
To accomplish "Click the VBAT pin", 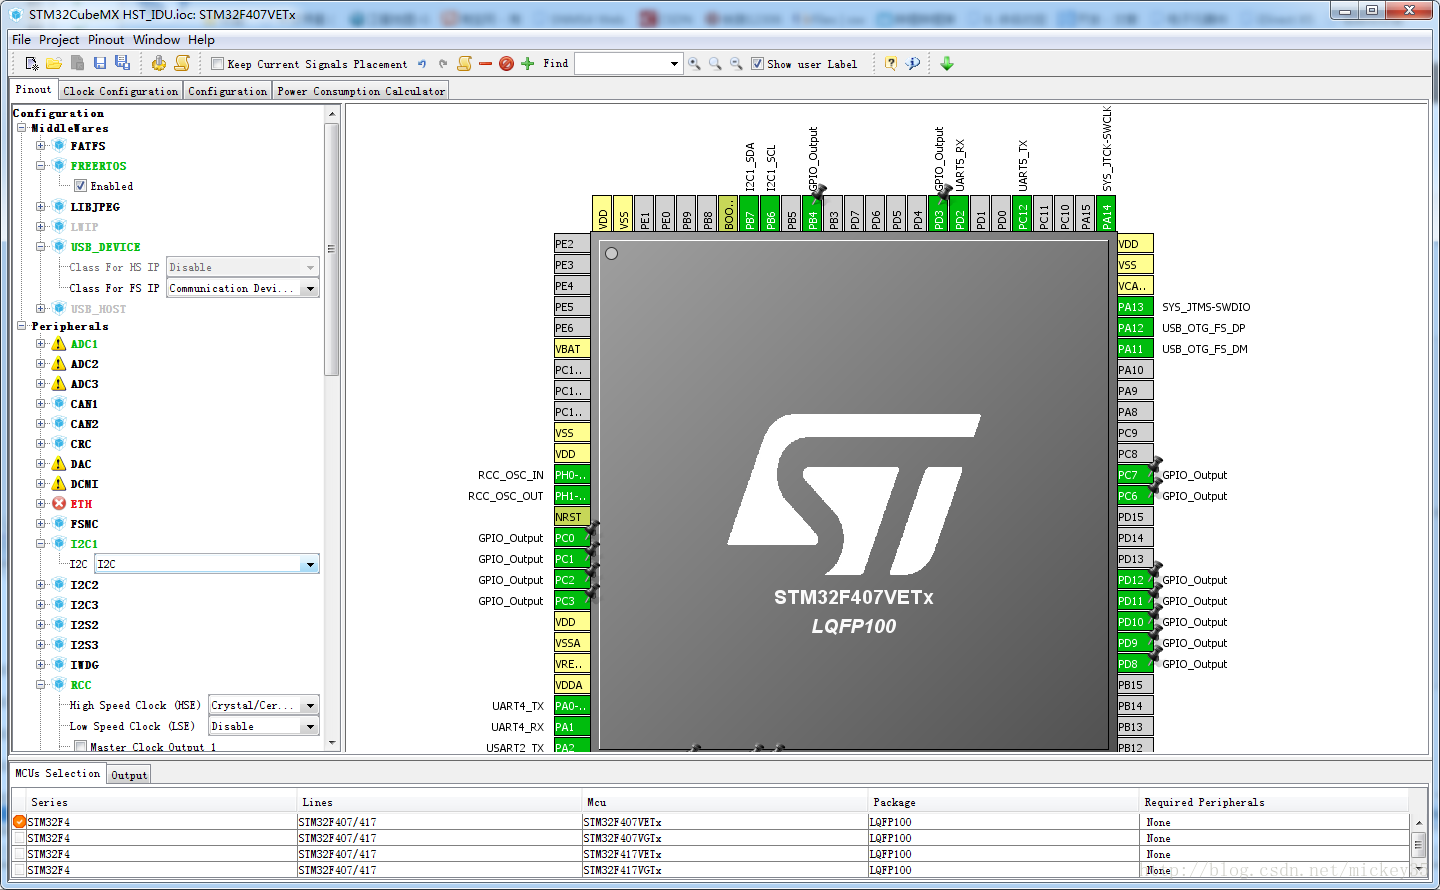I will pos(572,349).
